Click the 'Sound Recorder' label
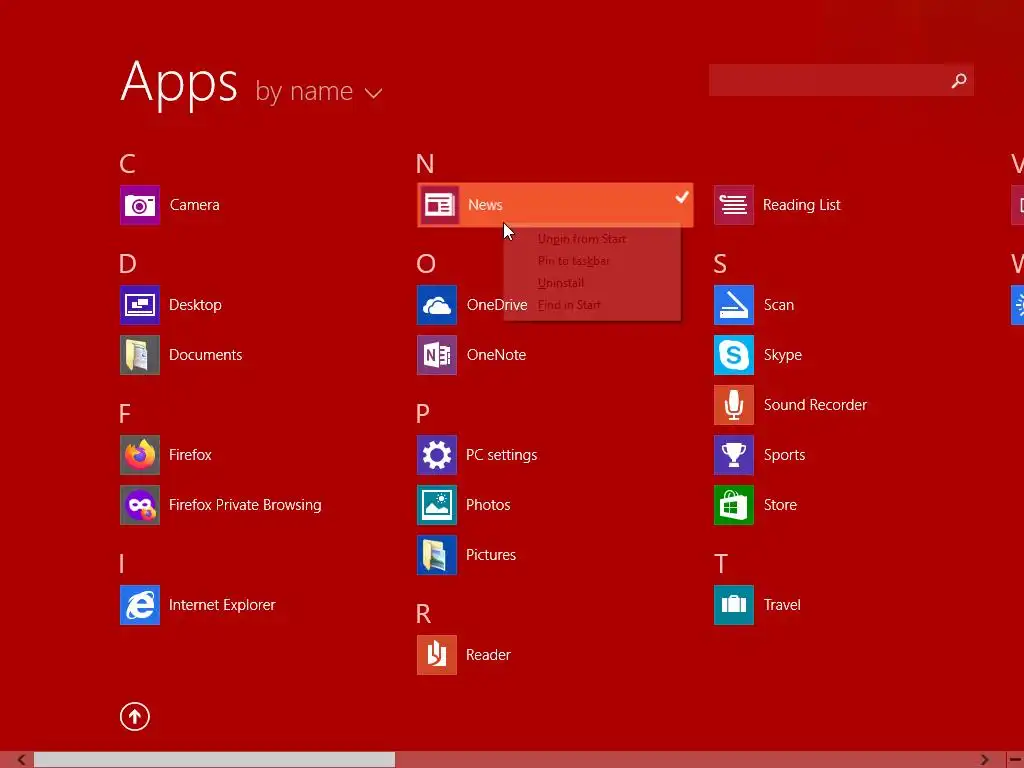 (815, 405)
